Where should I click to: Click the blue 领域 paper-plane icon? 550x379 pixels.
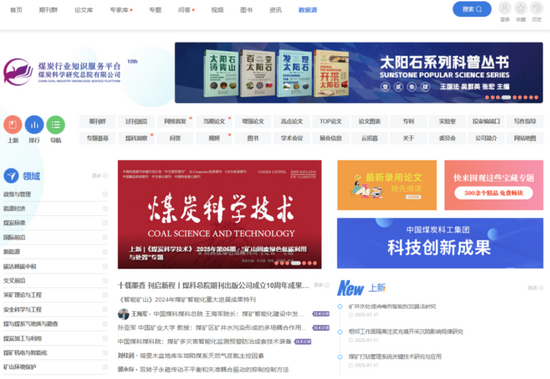[x=11, y=175]
